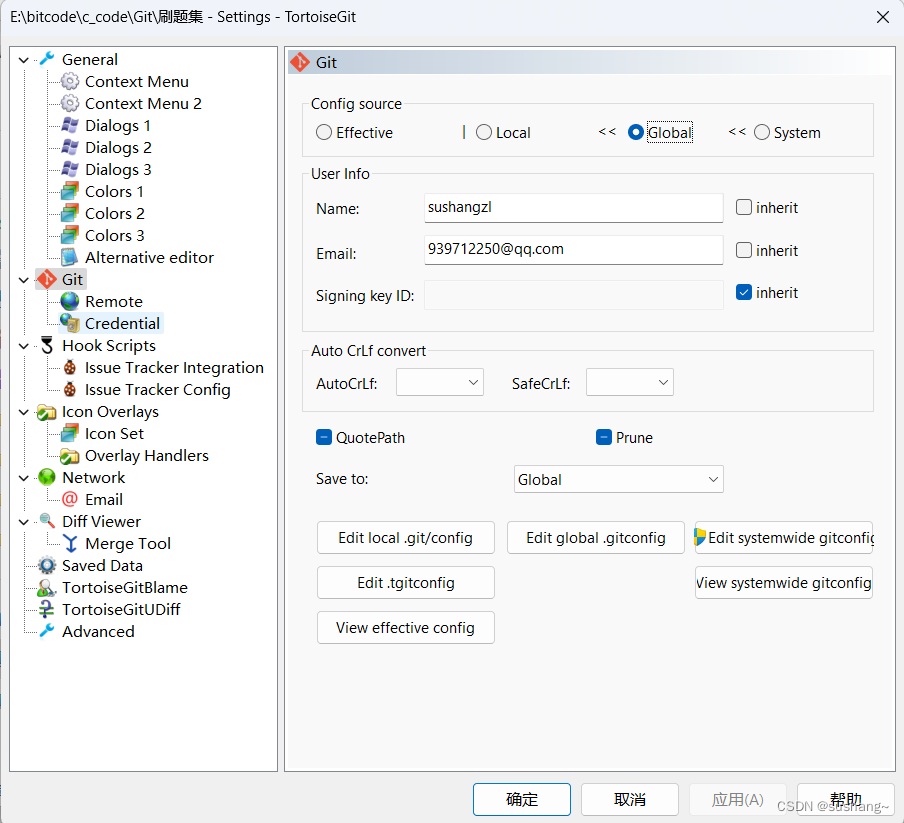Uncheck inherit for Signing key ID
Screen dimensions: 904x823
[744, 293]
